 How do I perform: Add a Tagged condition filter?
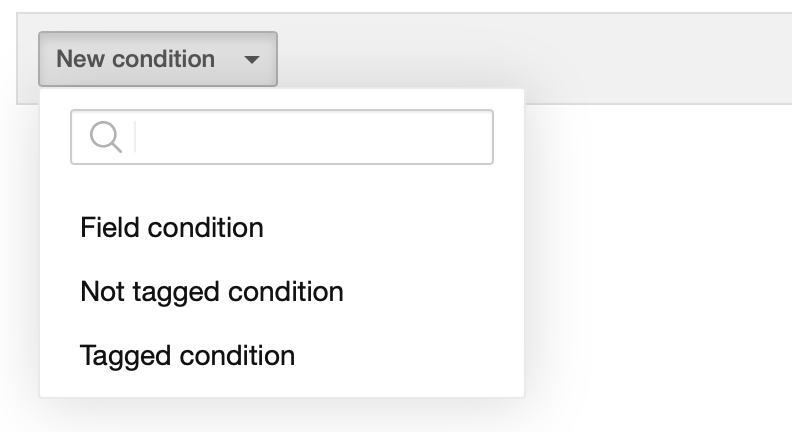click(187, 356)
